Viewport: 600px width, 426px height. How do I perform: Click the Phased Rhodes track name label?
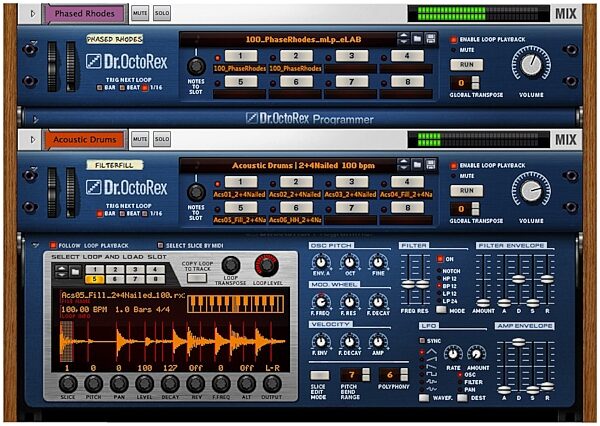(84, 14)
